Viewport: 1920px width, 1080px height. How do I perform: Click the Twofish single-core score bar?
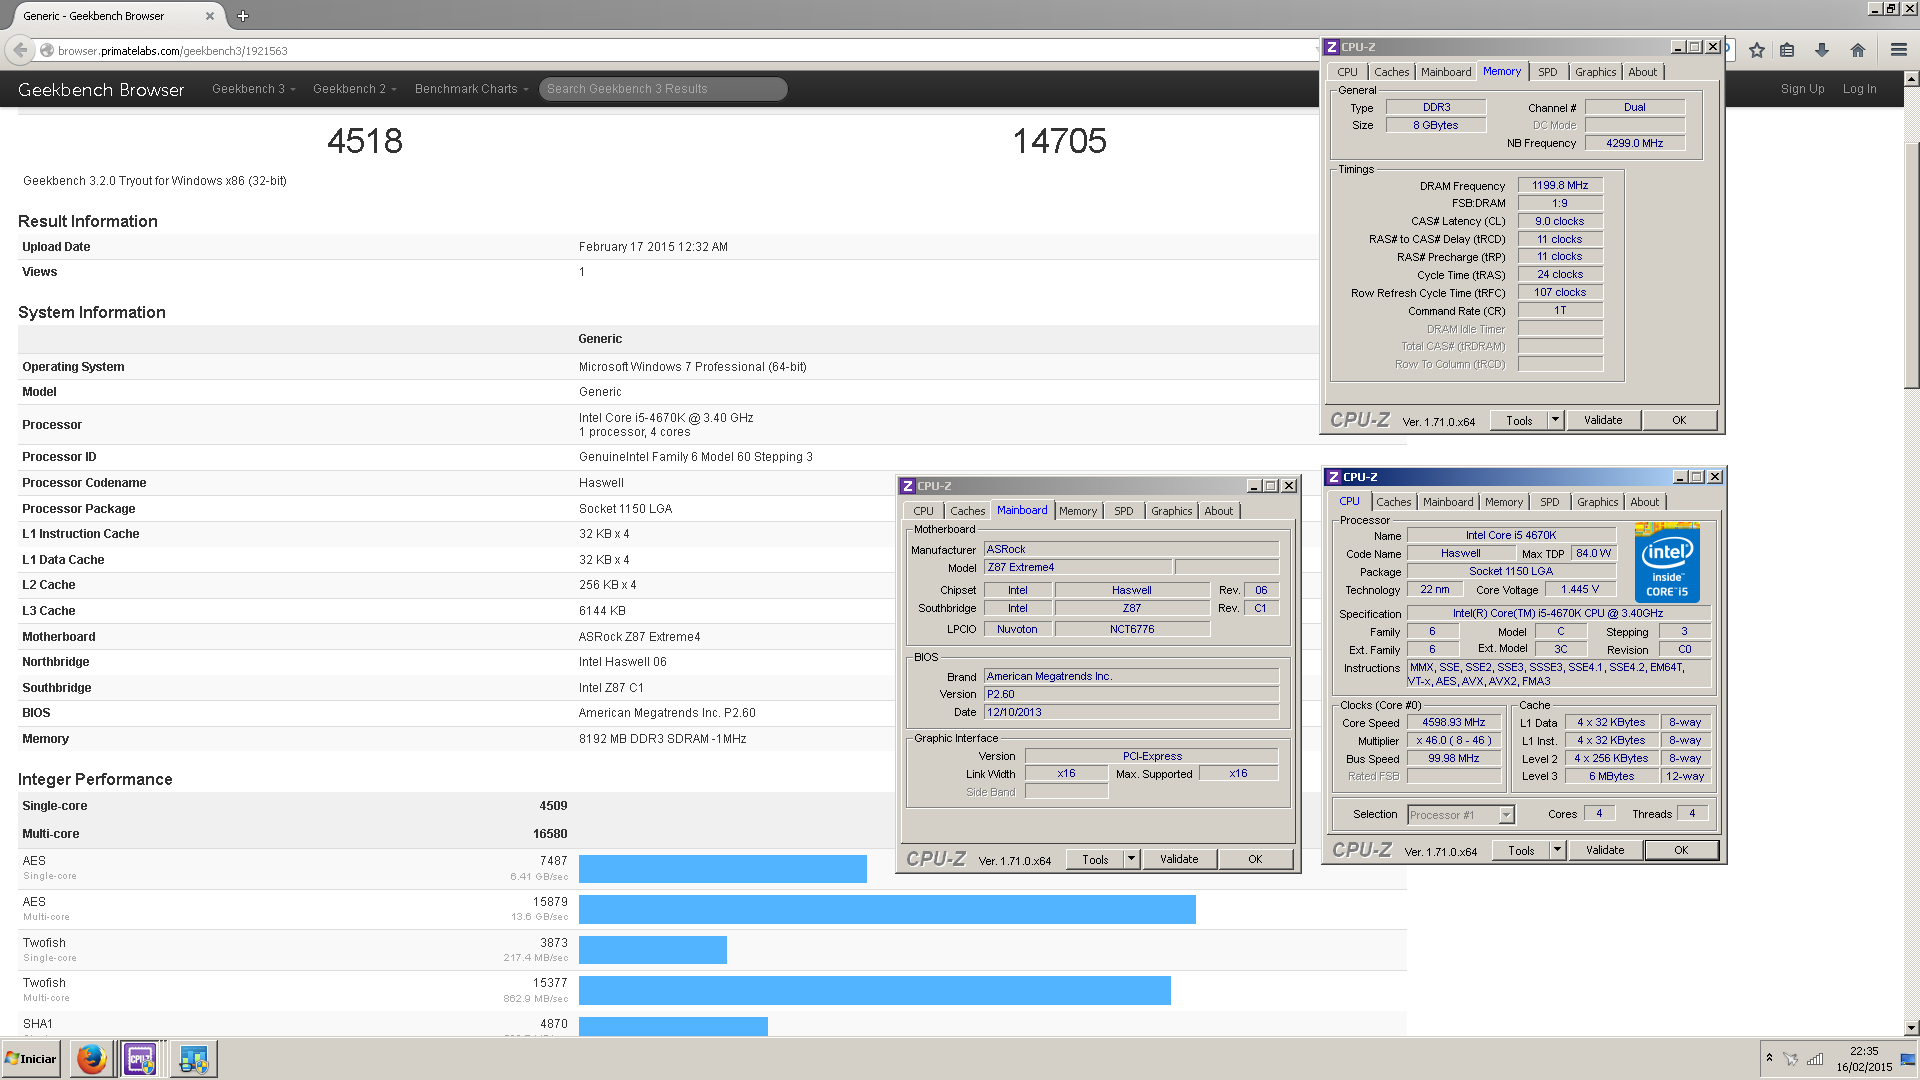(x=653, y=950)
